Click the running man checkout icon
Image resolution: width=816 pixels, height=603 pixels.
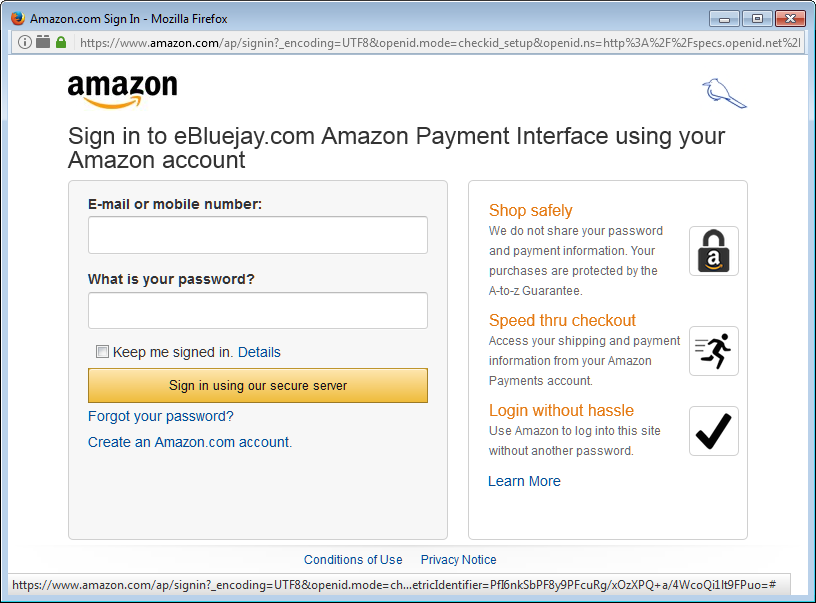(x=713, y=351)
